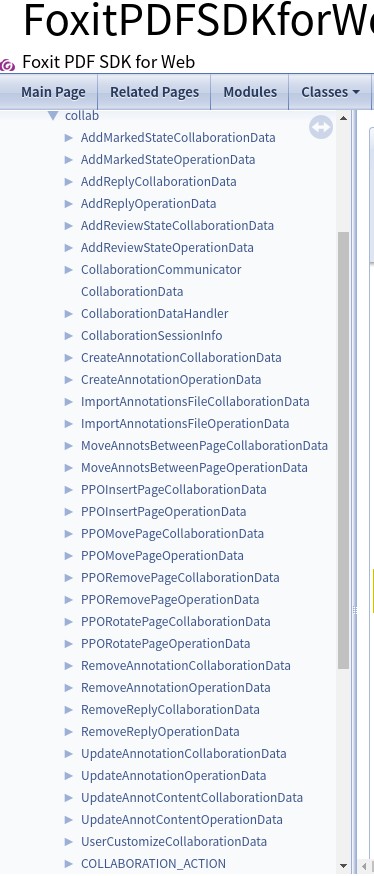Select UpdateAnnotContentOperationData tree item
The width and height of the screenshot is (374, 876).
[182, 820]
